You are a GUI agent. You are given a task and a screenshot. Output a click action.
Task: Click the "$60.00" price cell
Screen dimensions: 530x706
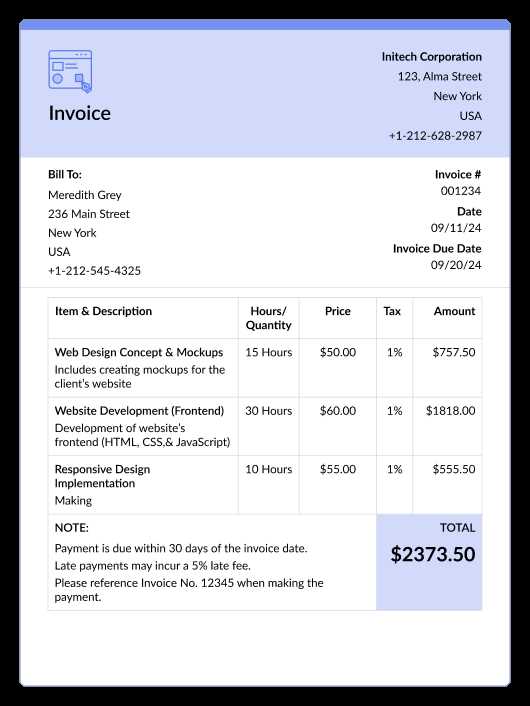coord(338,411)
